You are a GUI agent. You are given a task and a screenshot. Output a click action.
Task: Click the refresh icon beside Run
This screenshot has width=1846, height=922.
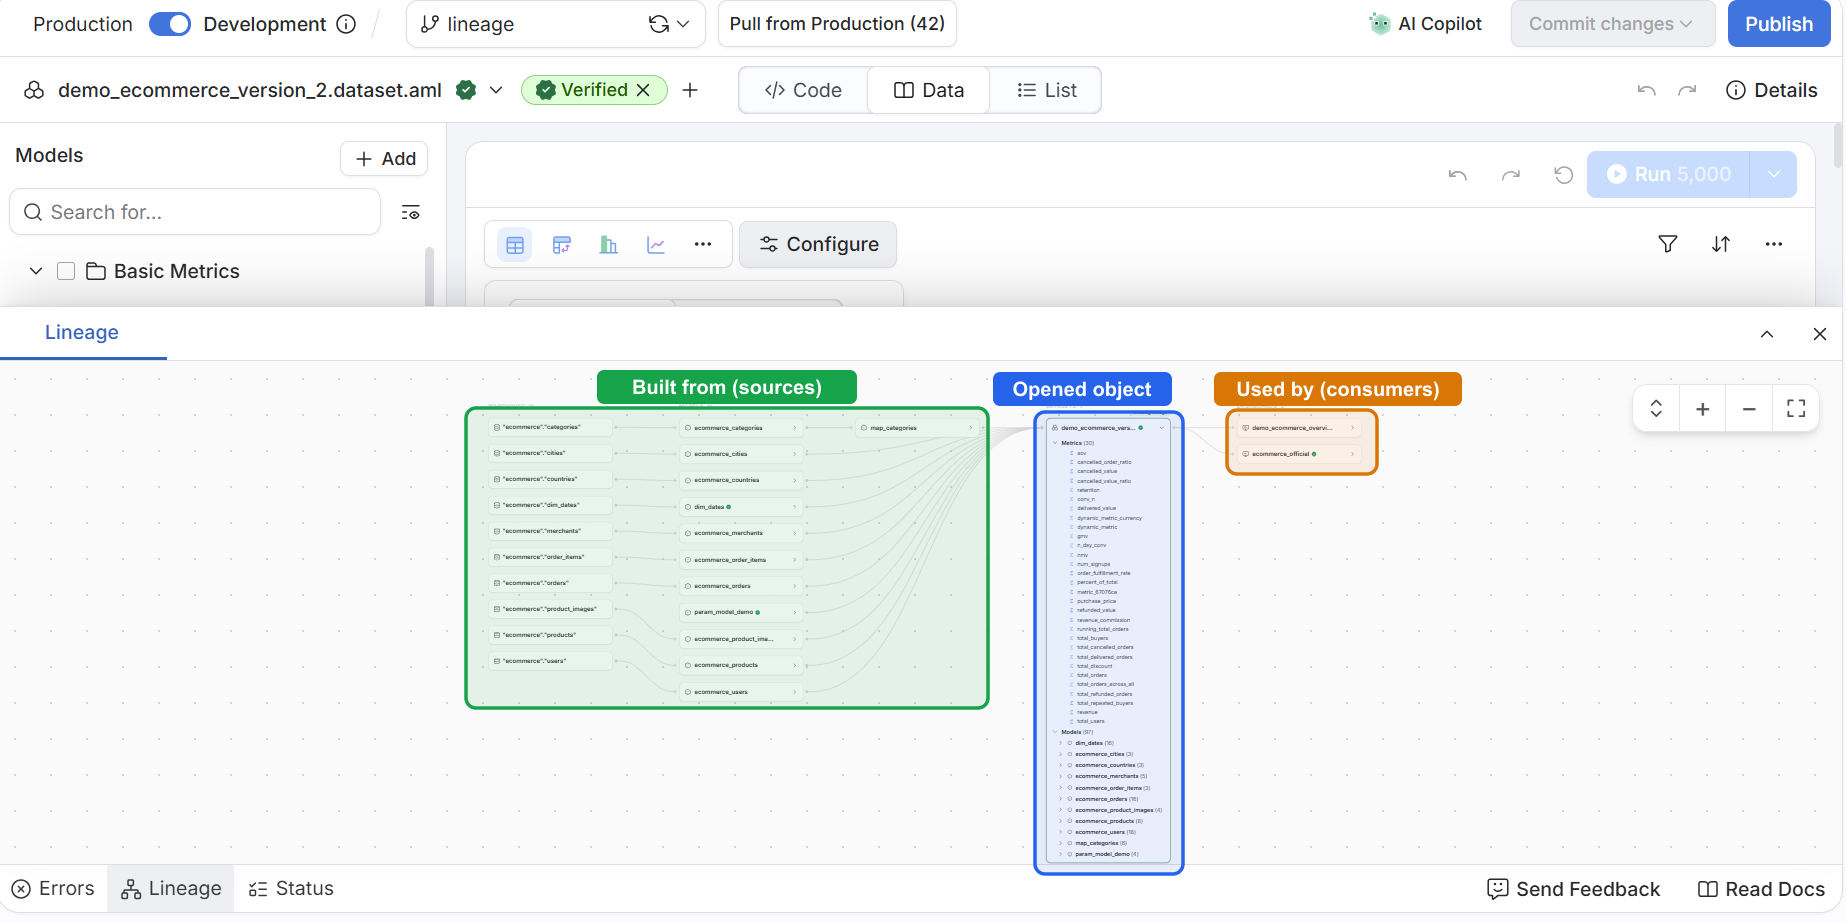(1564, 175)
